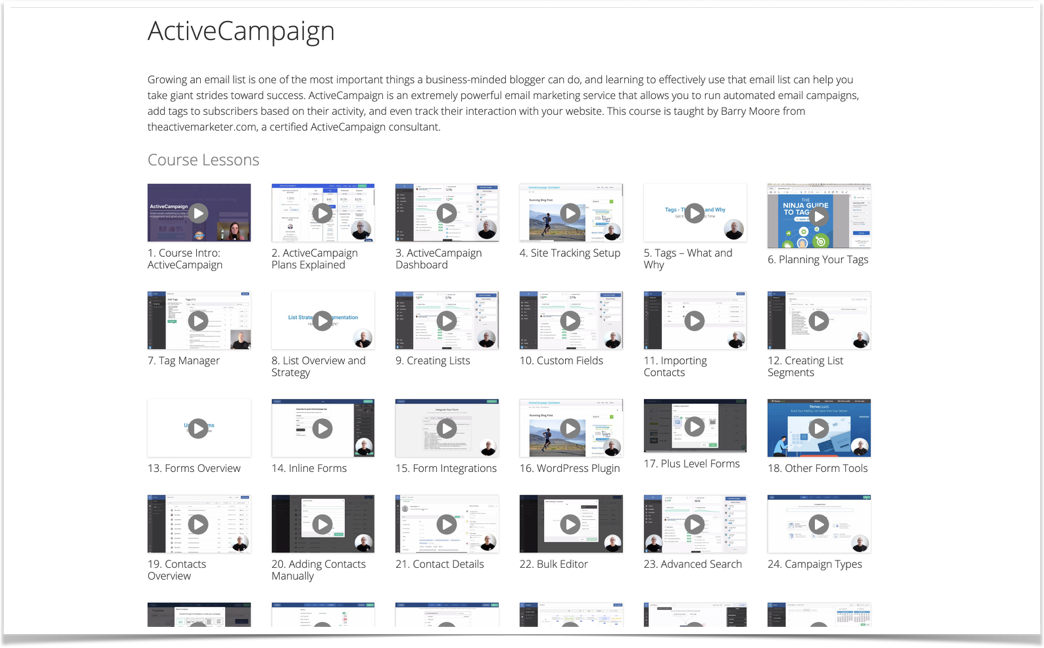Play the Inline Forms lesson video
The height and width of the screenshot is (648, 1044).
(x=322, y=428)
